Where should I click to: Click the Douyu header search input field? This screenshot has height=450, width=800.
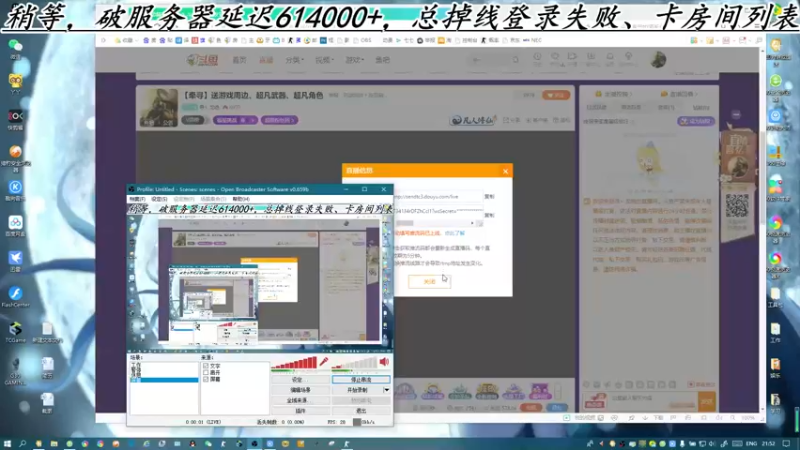(490, 60)
